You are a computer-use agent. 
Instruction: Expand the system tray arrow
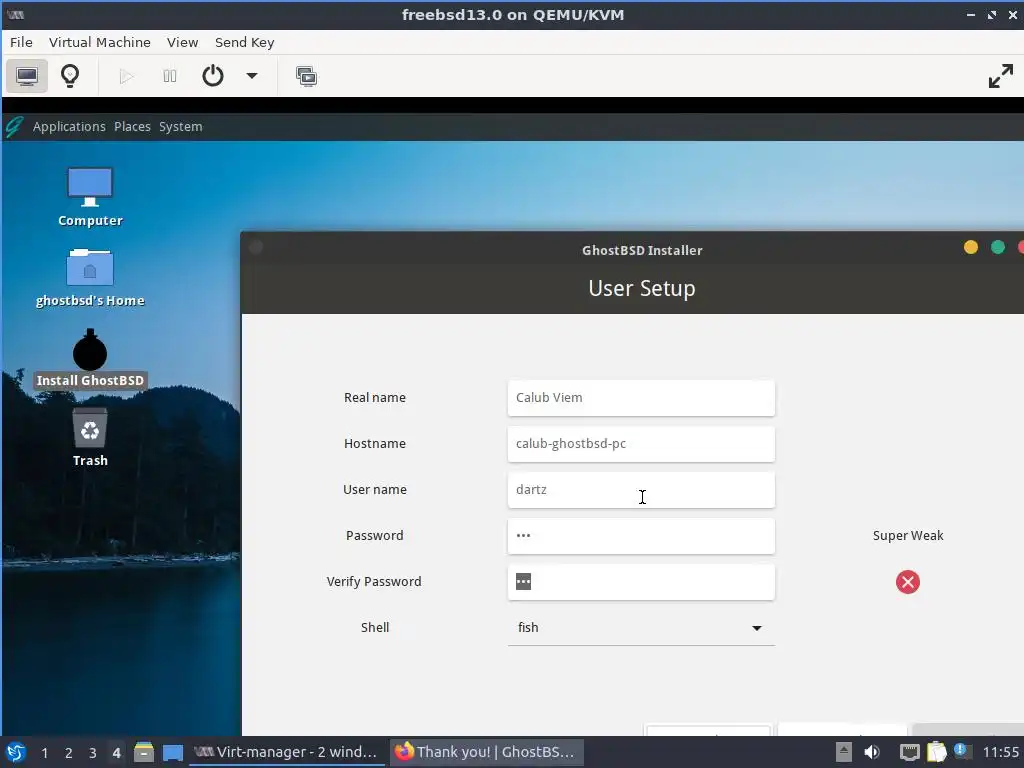tap(844, 752)
